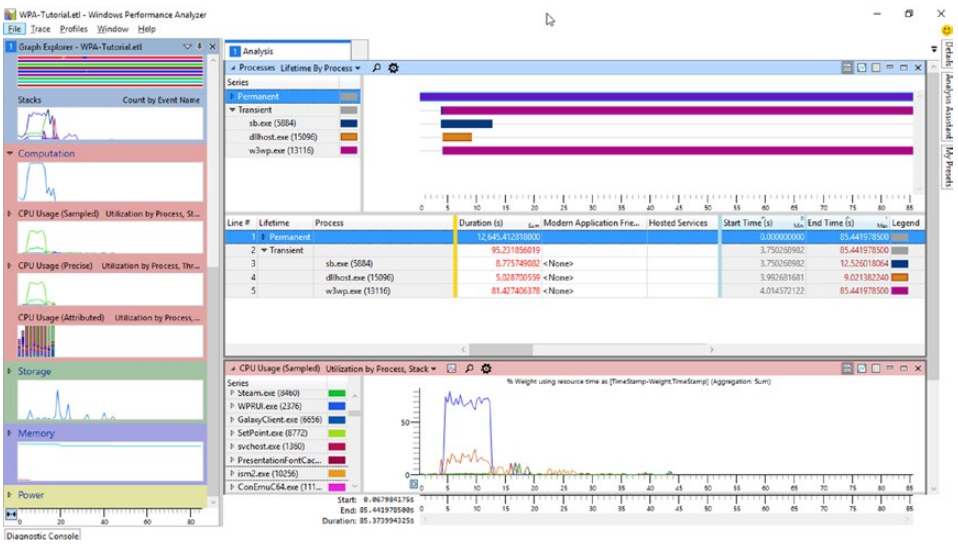Maximize the Processes analysis panel
The width and height of the screenshot is (958, 548).
904,67
